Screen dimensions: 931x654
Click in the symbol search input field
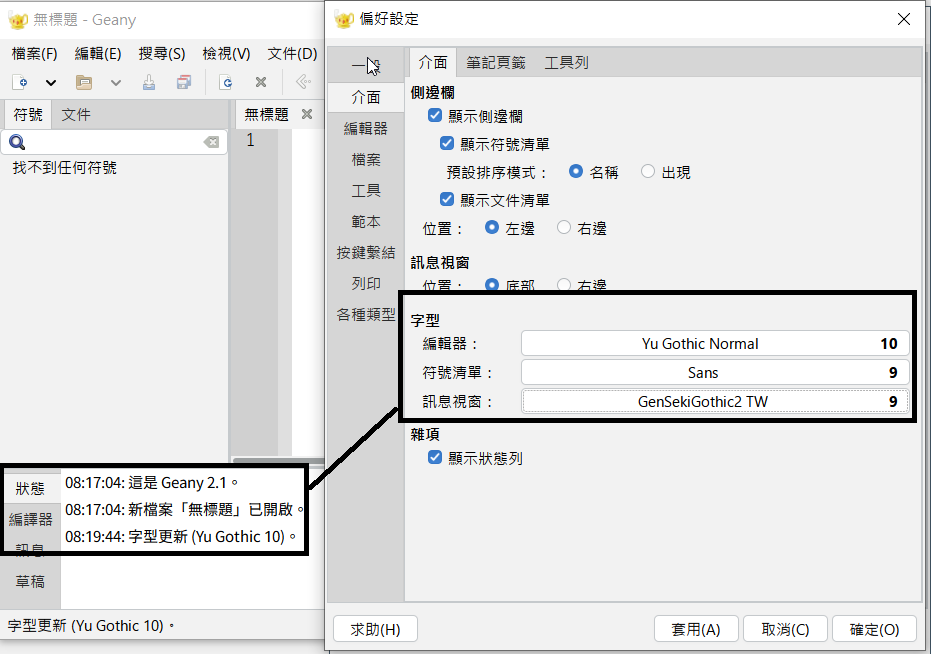110,143
